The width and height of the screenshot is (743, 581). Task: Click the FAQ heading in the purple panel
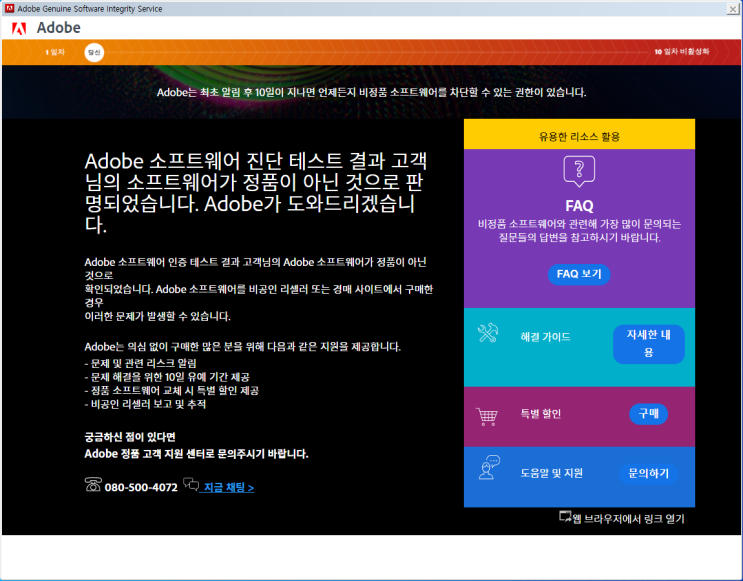[x=579, y=206]
